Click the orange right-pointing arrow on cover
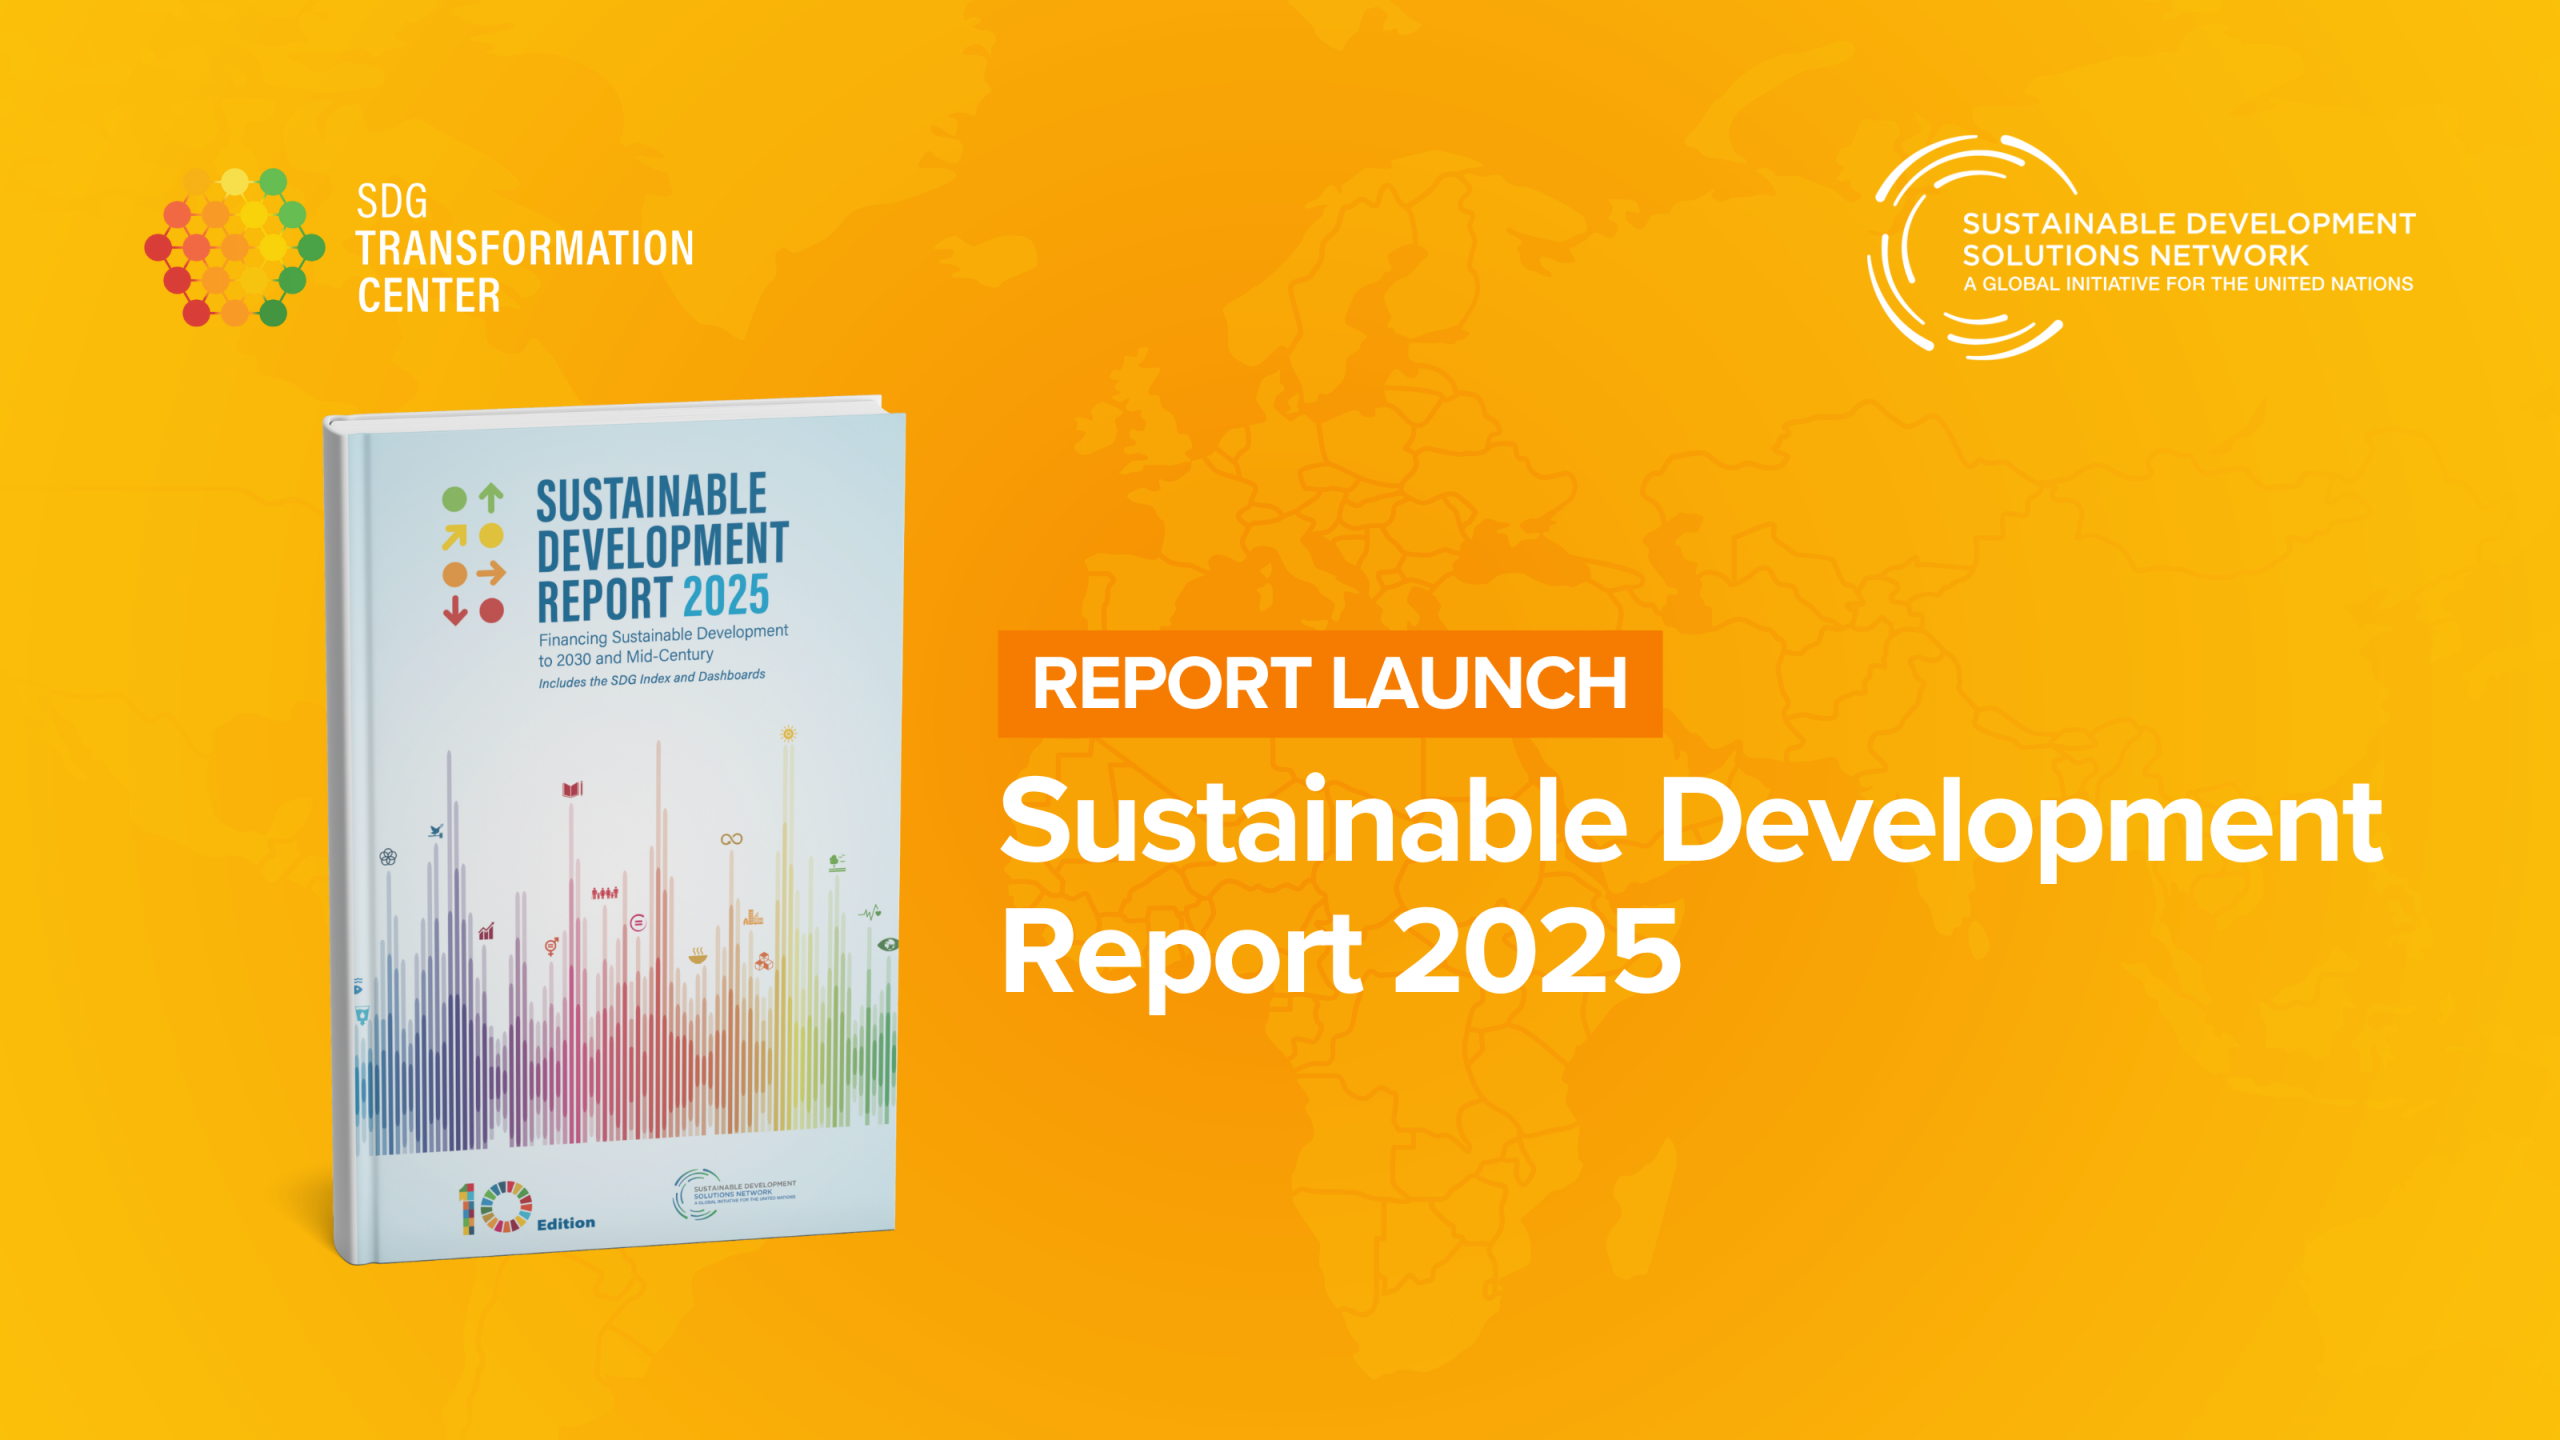 tap(491, 573)
